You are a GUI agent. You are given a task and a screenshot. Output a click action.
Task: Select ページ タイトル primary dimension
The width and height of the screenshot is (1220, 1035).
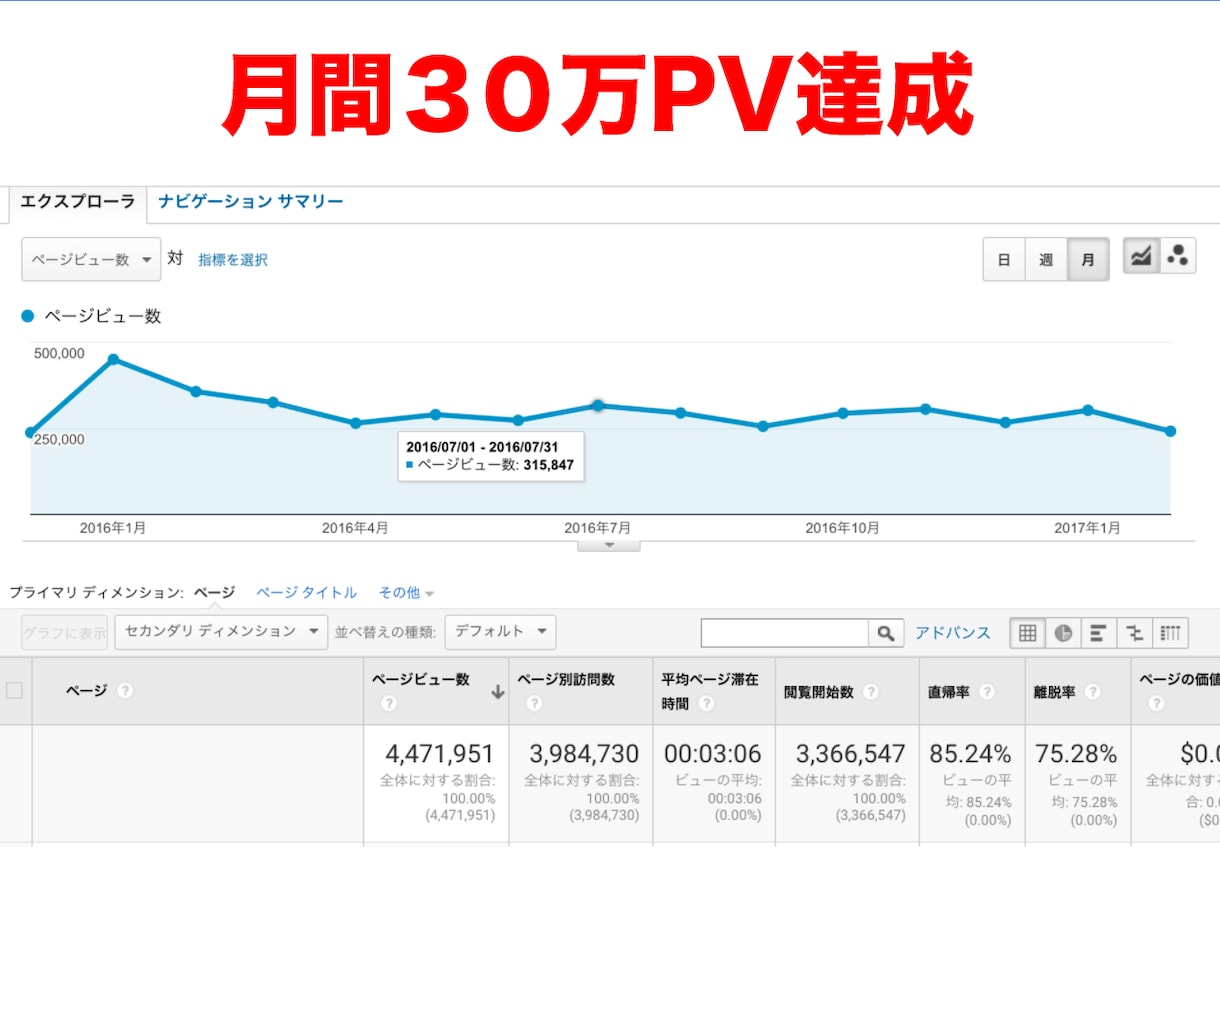[x=306, y=592]
